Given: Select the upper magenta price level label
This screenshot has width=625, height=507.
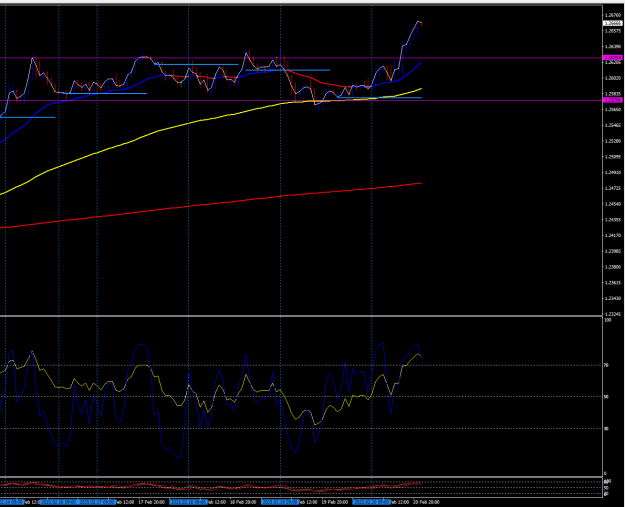Looking at the screenshot, I should (x=613, y=58).
